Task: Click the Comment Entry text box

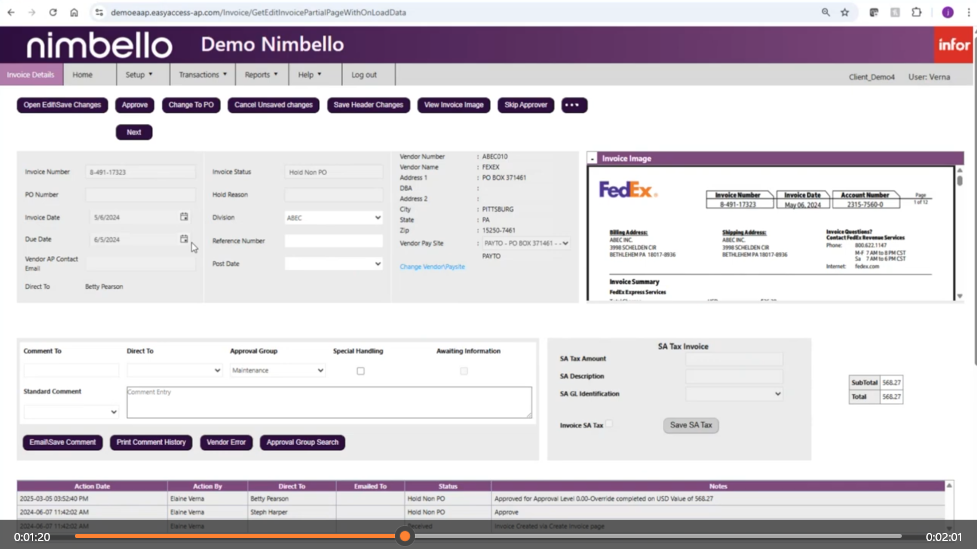Action: pos(329,402)
